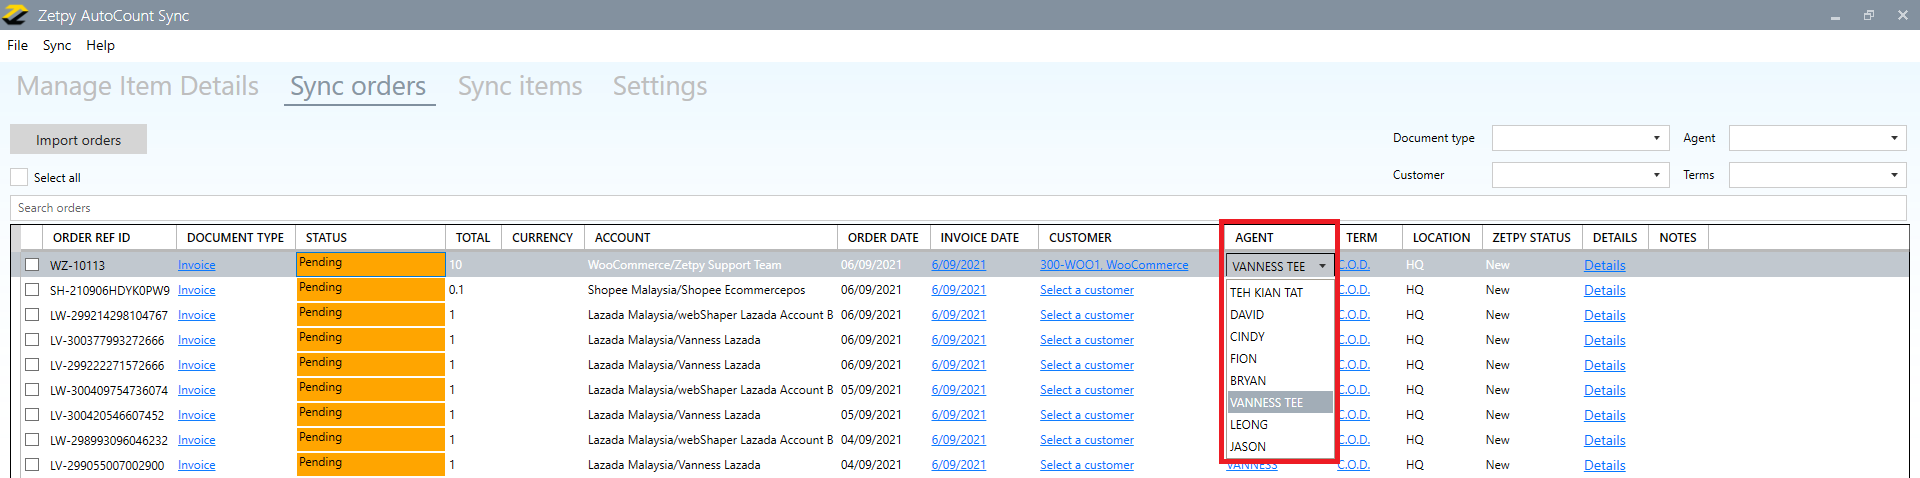Open Details for LV-299055007002900

tap(1605, 465)
